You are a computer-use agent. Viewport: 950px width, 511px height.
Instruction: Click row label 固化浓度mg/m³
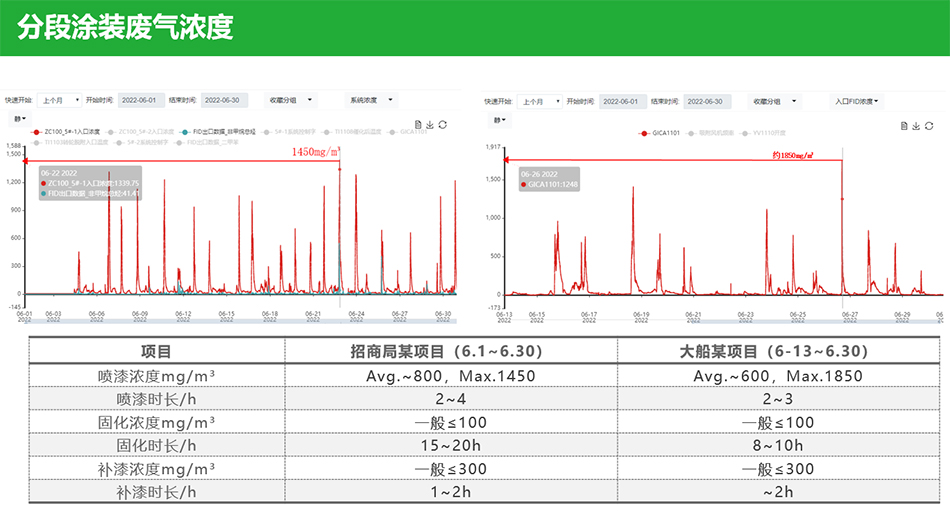pos(156,422)
